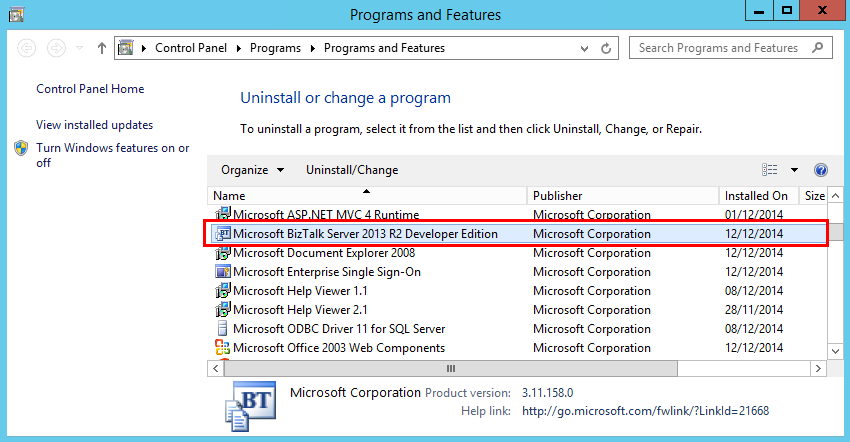Click the view options icon in toolbar

pyautogui.click(x=770, y=170)
